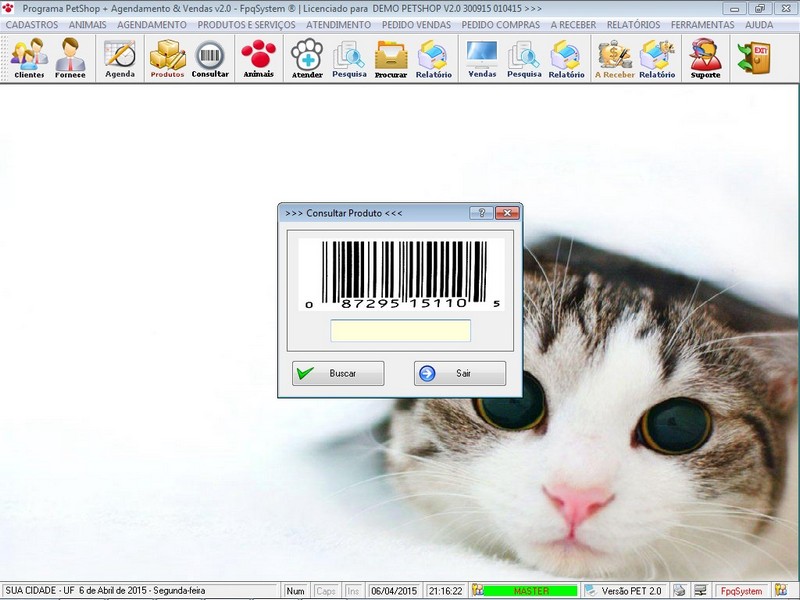Click the green Exit door icon
The image size is (800, 600).
[x=753, y=57]
